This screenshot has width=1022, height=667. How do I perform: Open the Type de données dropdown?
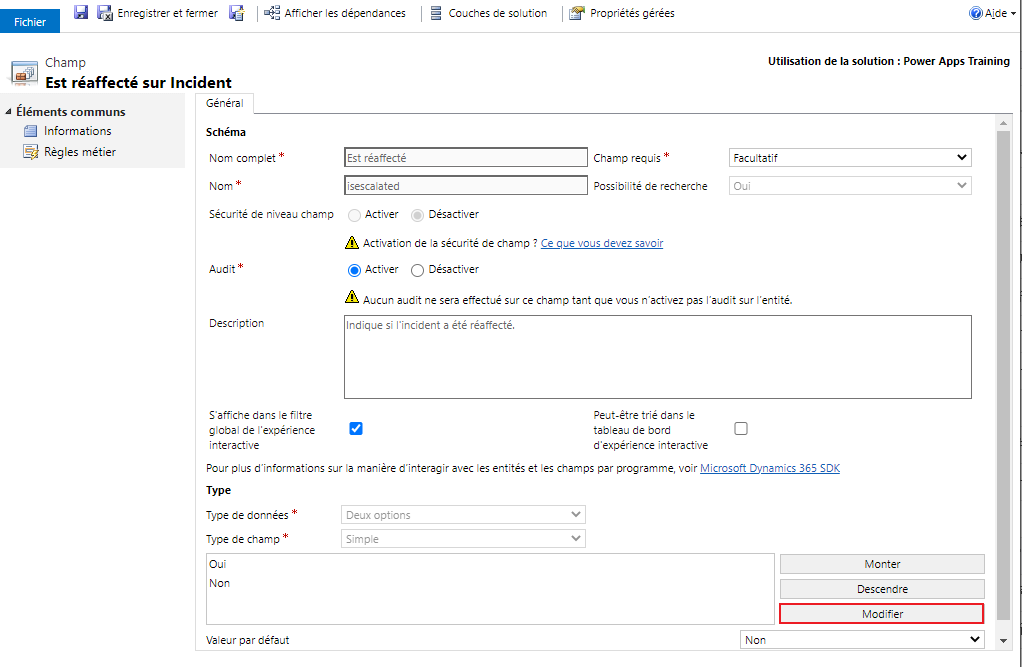463,514
